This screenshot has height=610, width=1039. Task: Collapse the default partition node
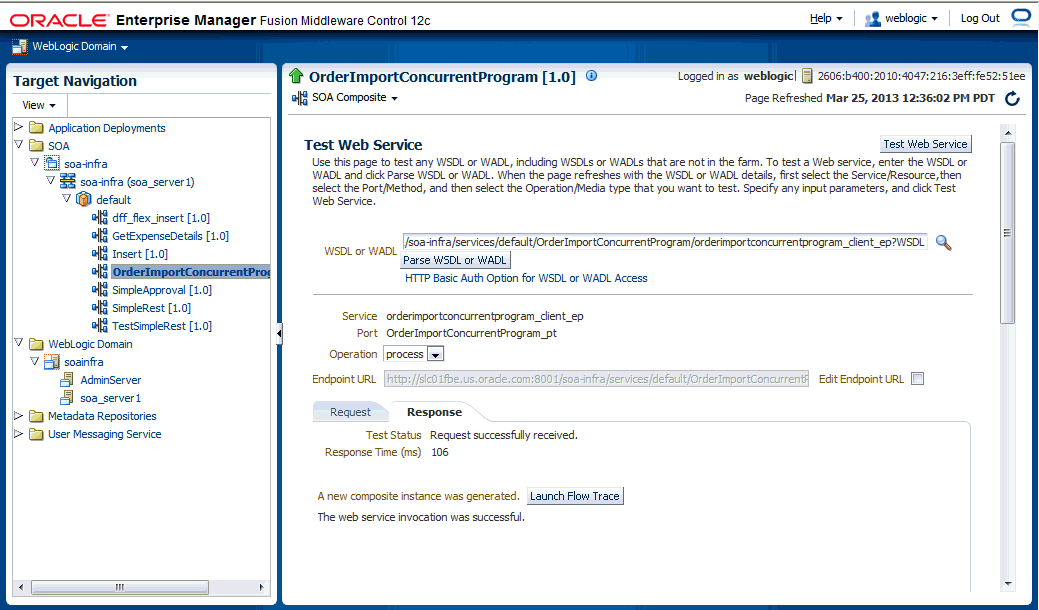[x=66, y=198]
